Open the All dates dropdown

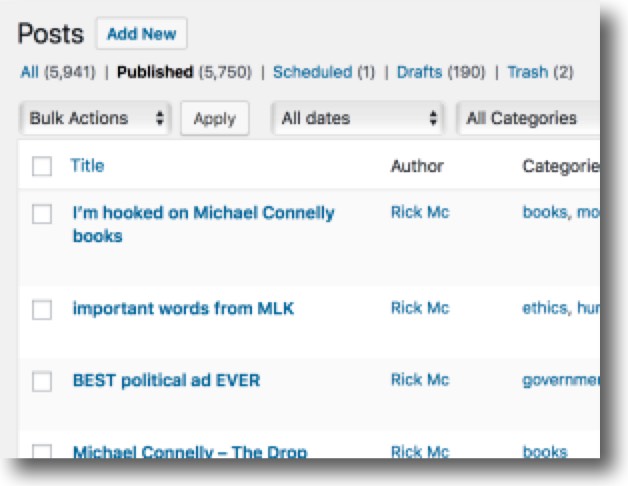point(359,118)
